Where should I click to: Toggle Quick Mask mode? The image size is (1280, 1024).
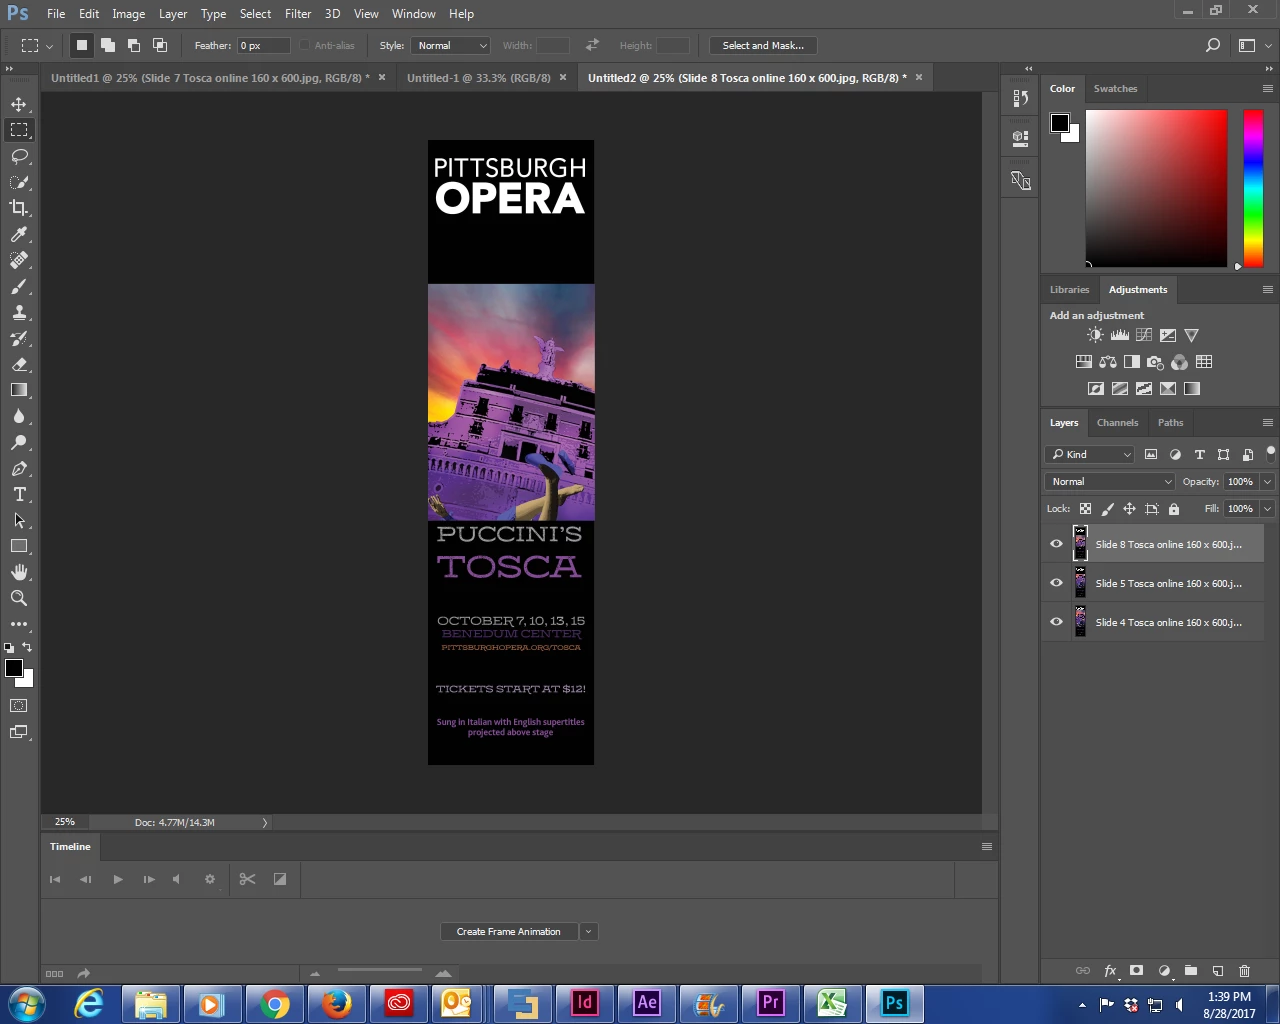click(x=19, y=705)
